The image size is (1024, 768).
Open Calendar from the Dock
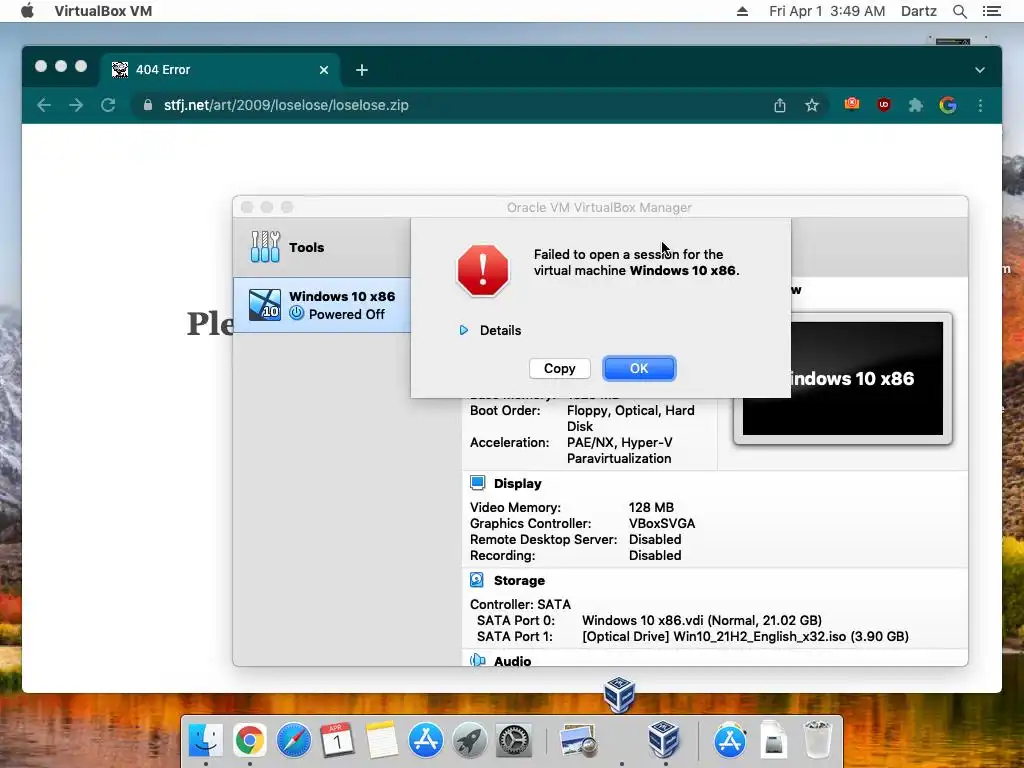click(x=337, y=741)
